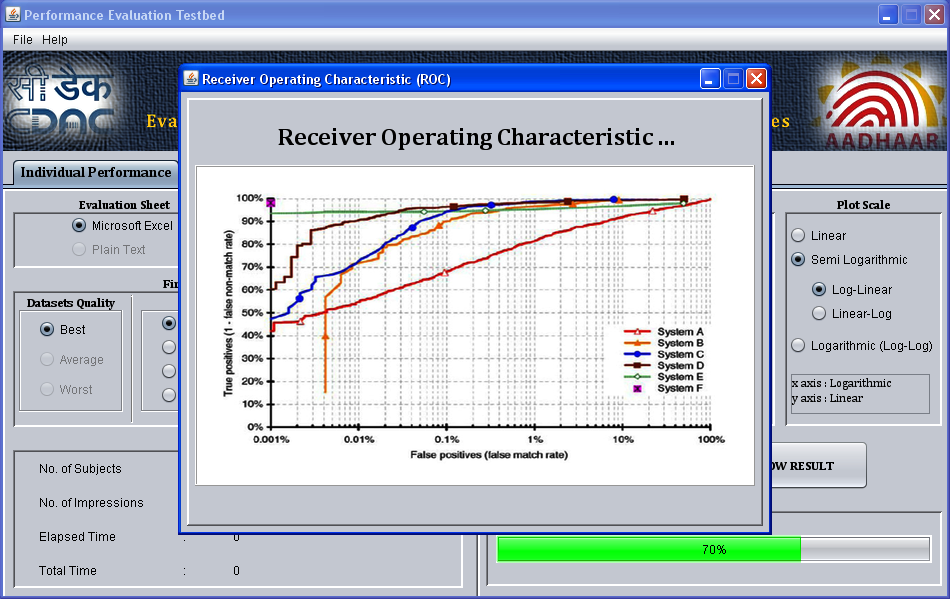
Task: Select Best datasets quality
Action: pos(47,330)
